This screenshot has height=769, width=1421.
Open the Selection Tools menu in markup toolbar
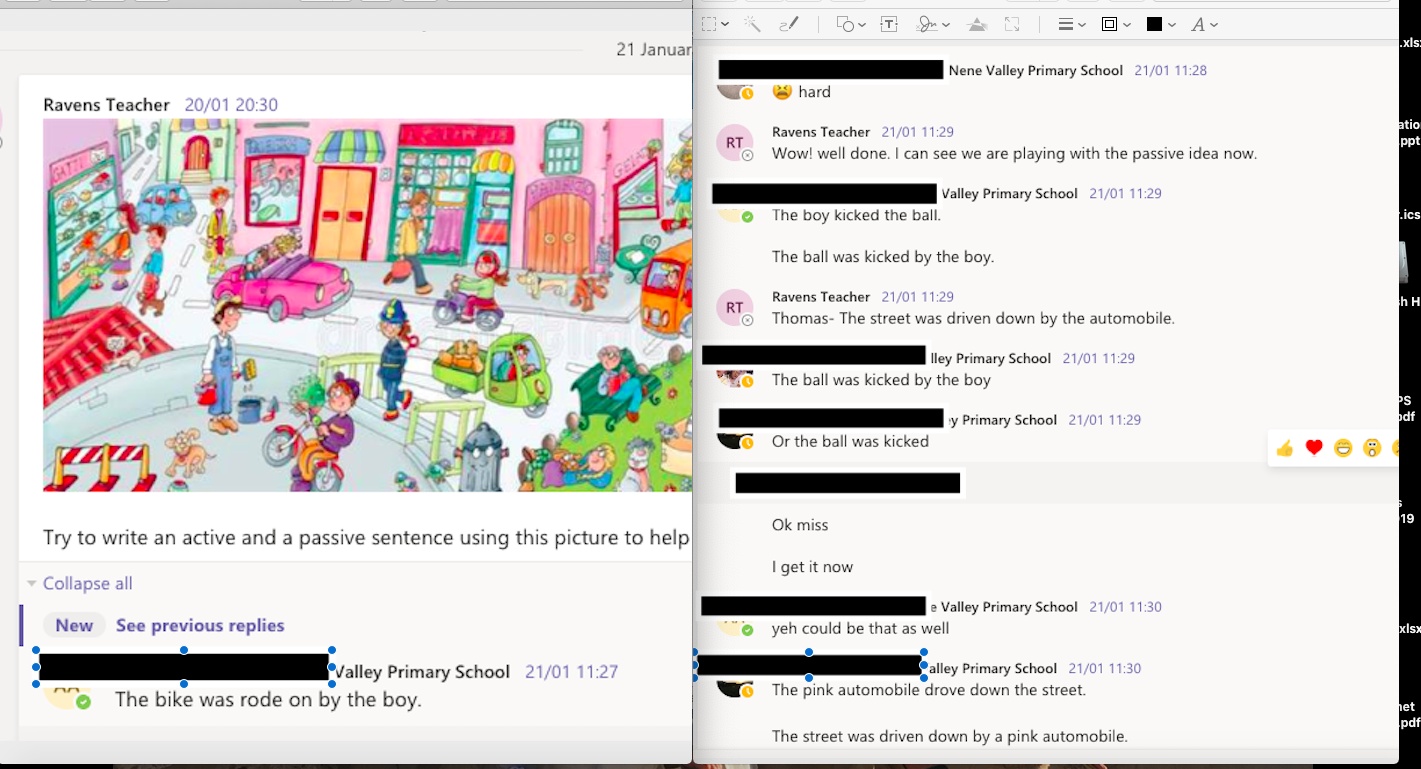click(714, 24)
